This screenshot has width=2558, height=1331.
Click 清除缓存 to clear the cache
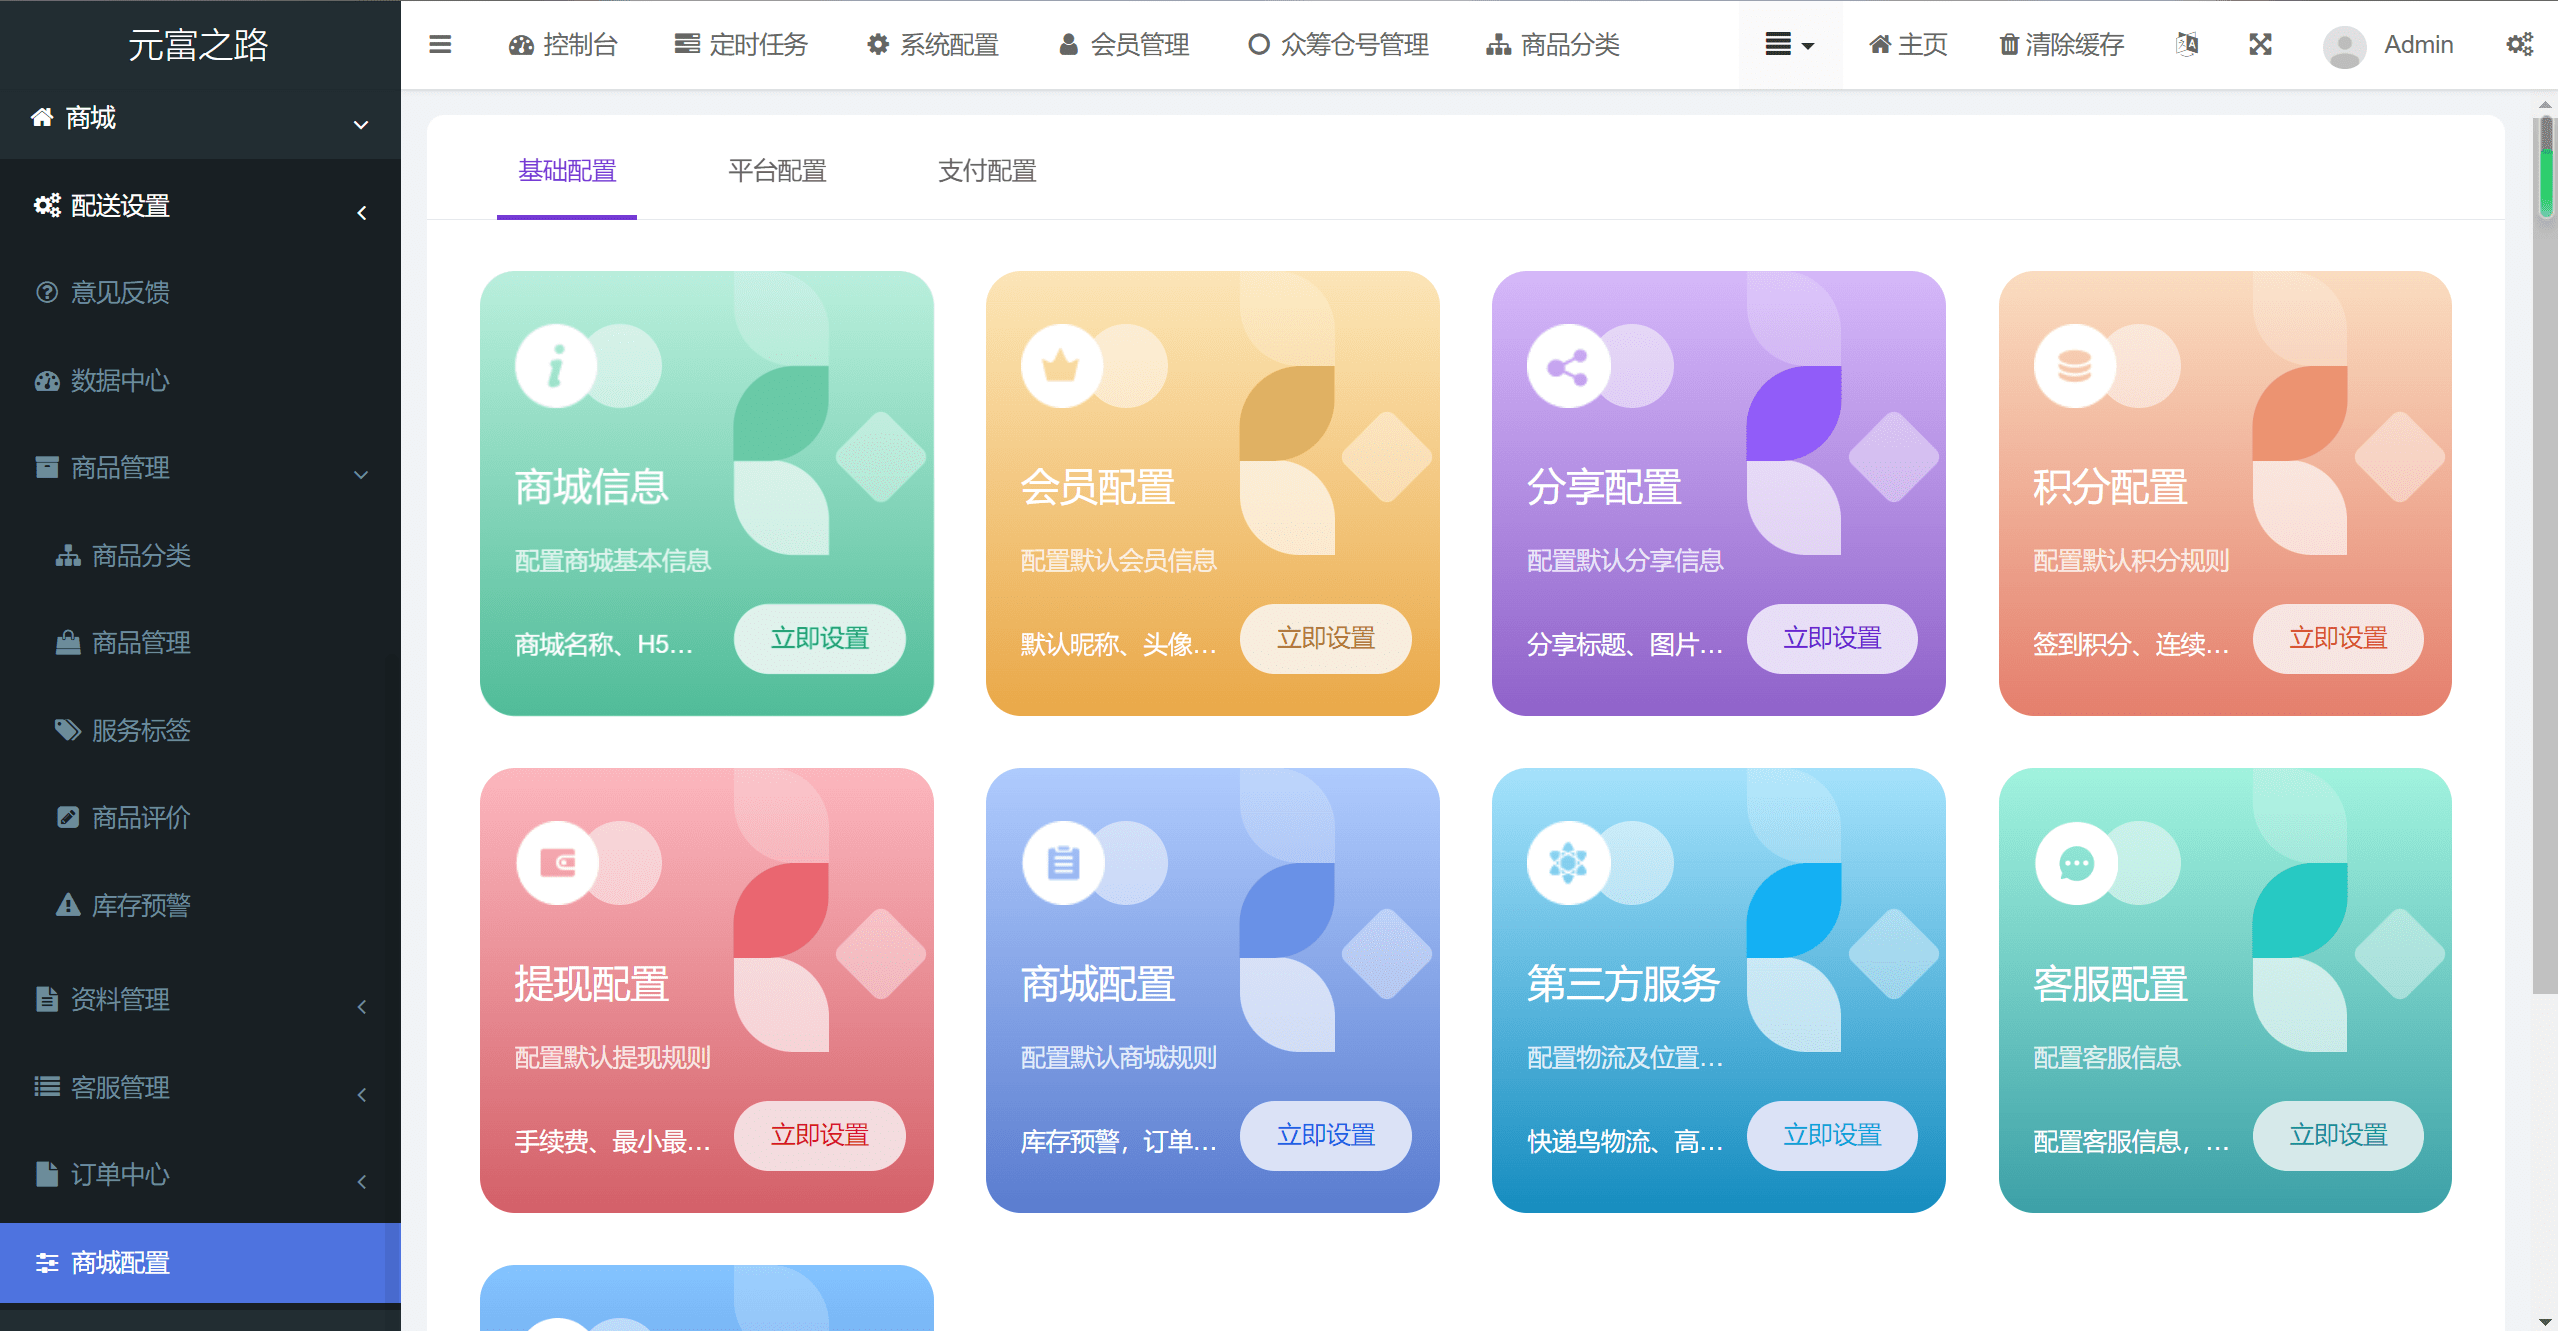2061,44
